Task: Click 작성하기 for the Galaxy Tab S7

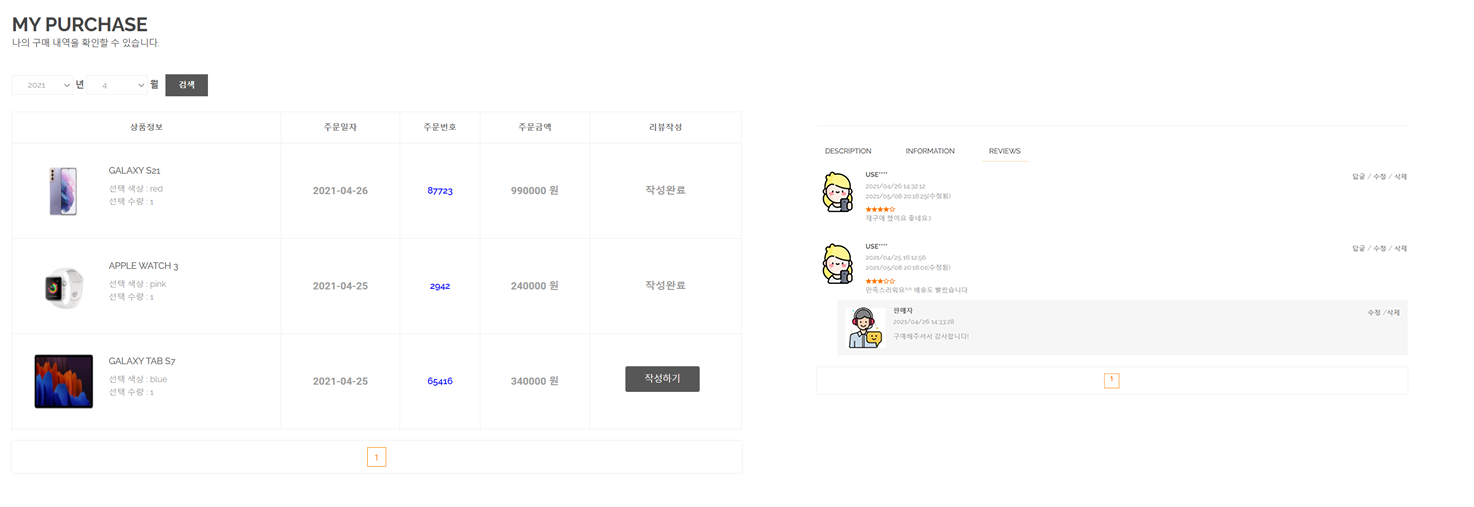Action: pos(662,379)
